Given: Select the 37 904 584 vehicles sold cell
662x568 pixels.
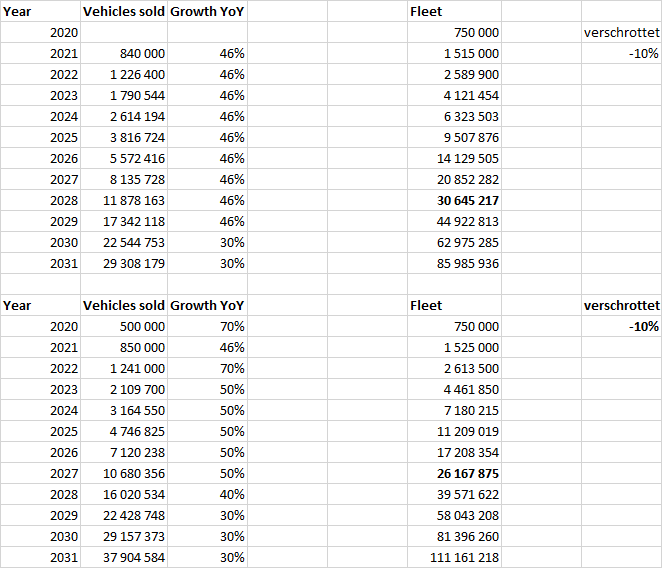Looking at the screenshot, I should (x=126, y=558).
